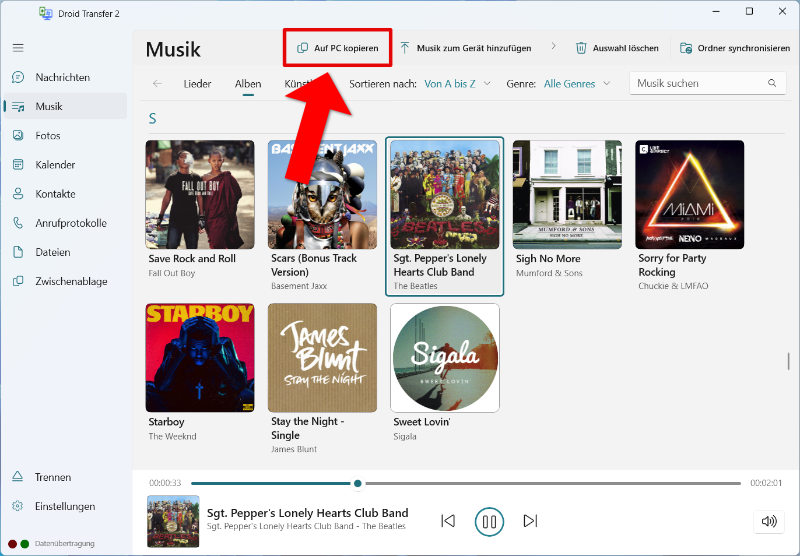Click elapsed time 00:00:33

(165, 483)
